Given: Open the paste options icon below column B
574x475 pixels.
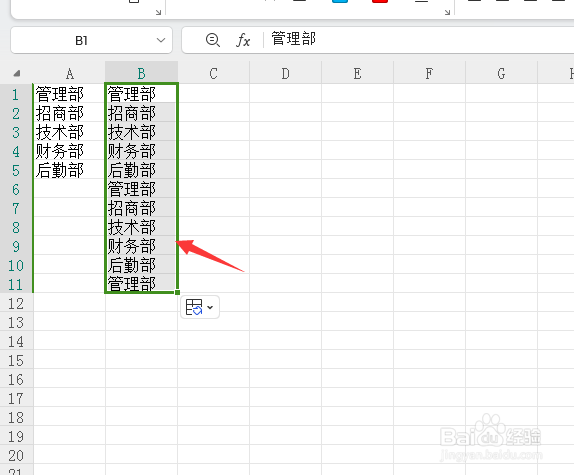Looking at the screenshot, I should (194, 307).
